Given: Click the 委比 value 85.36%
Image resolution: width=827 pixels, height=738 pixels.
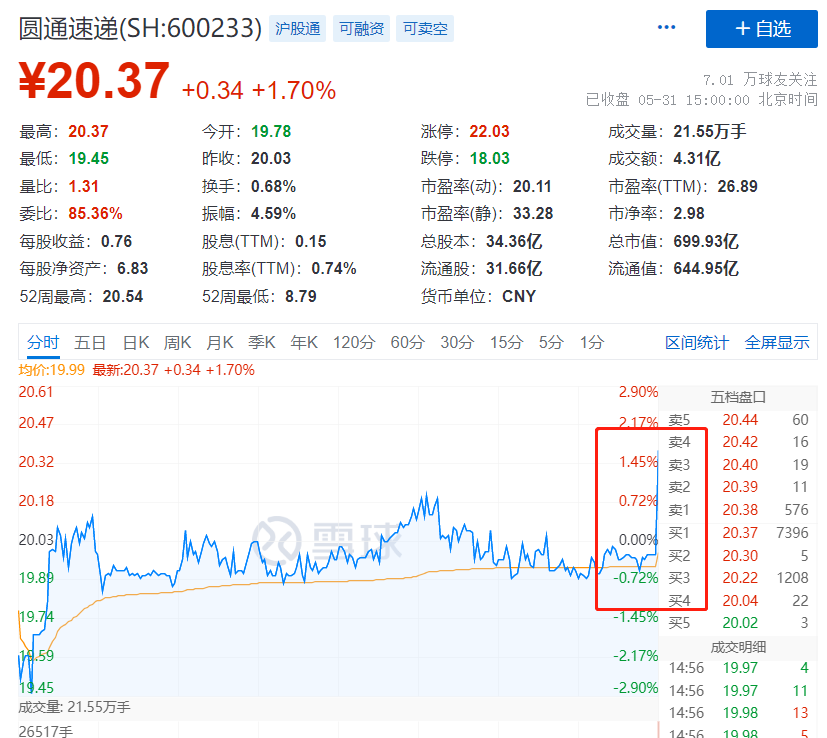Looking at the screenshot, I should coord(95,214).
